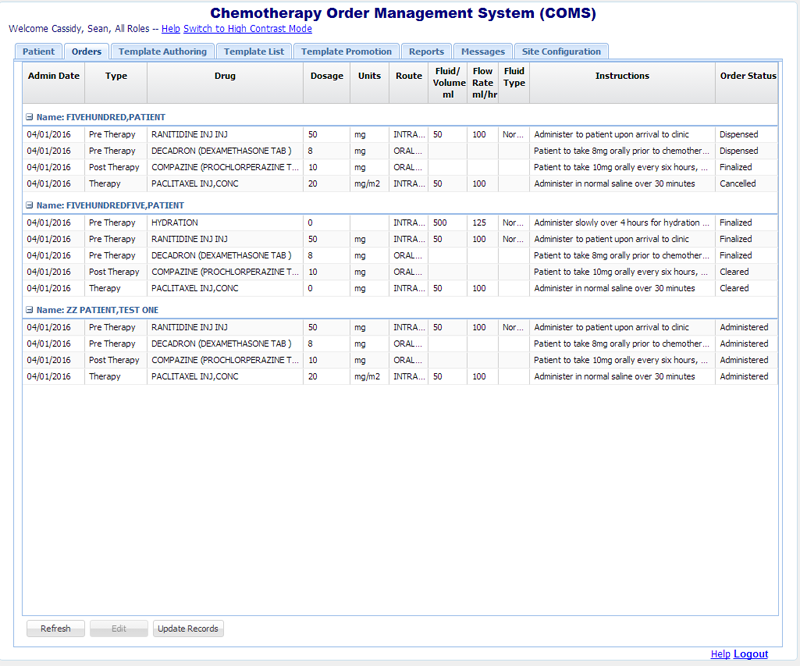Sort by Drug column header
This screenshot has width=800, height=666.
click(x=225, y=83)
